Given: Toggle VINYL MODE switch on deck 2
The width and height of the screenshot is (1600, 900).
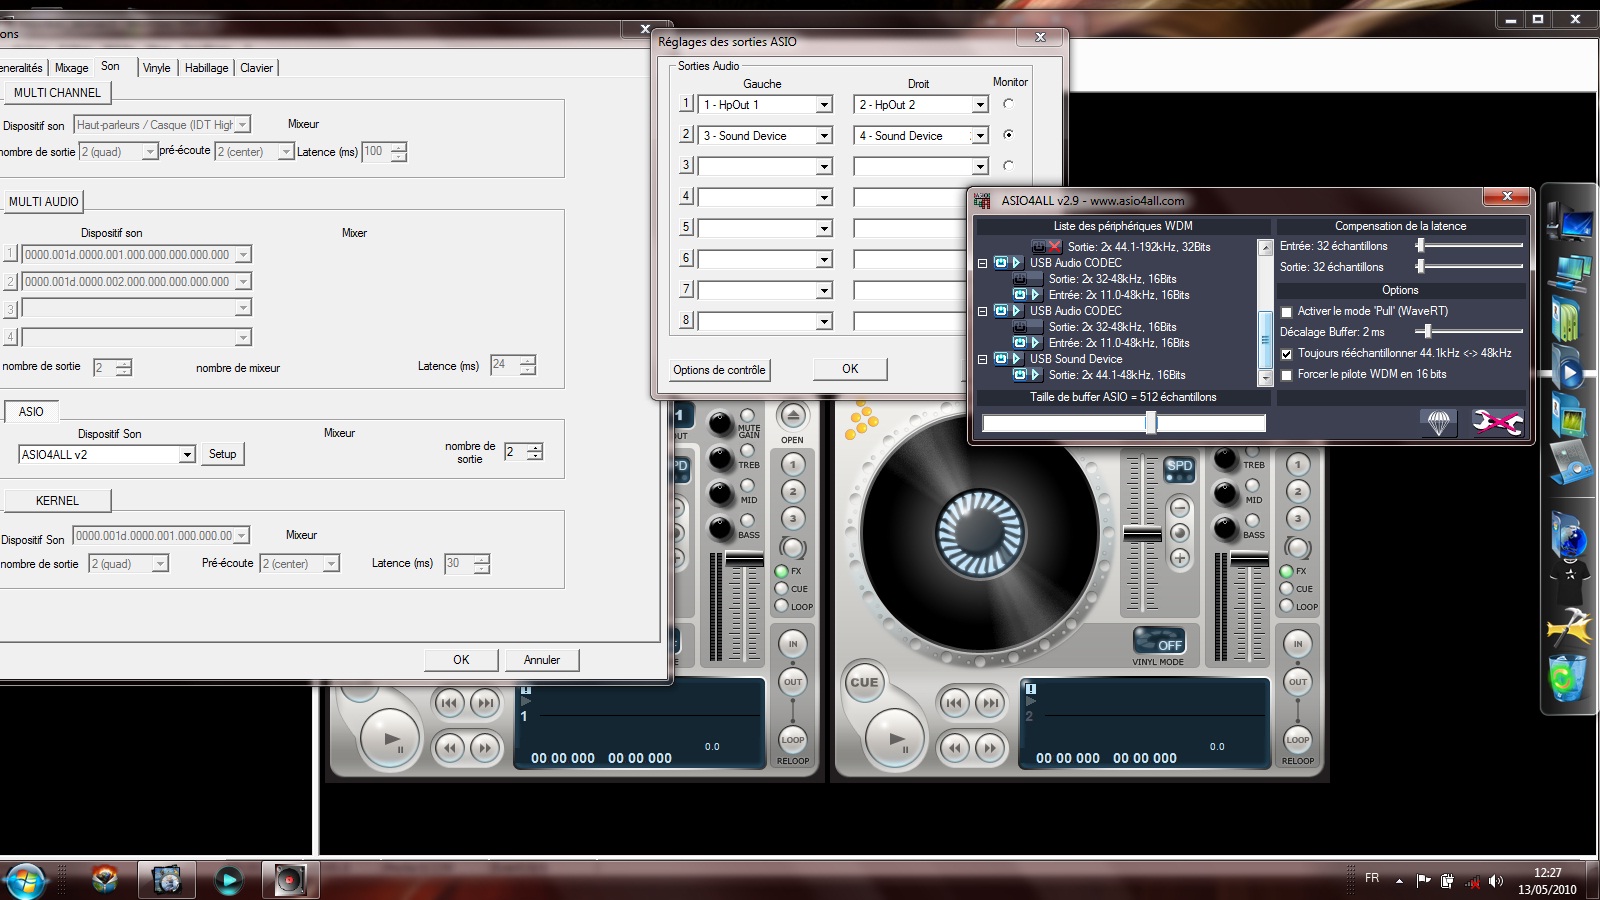Looking at the screenshot, I should click(1158, 641).
